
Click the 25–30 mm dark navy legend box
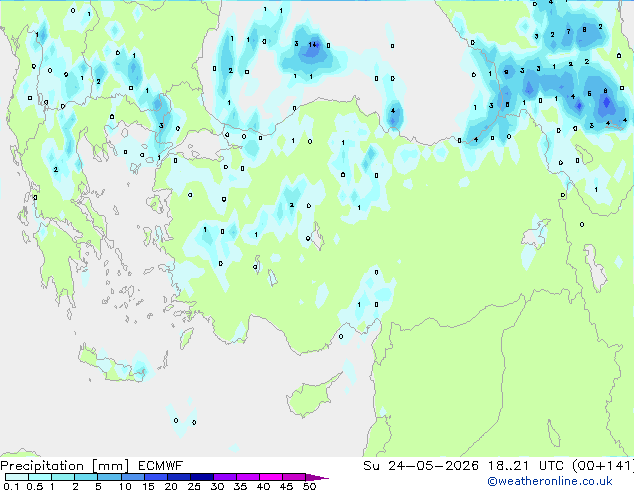click(x=202, y=477)
